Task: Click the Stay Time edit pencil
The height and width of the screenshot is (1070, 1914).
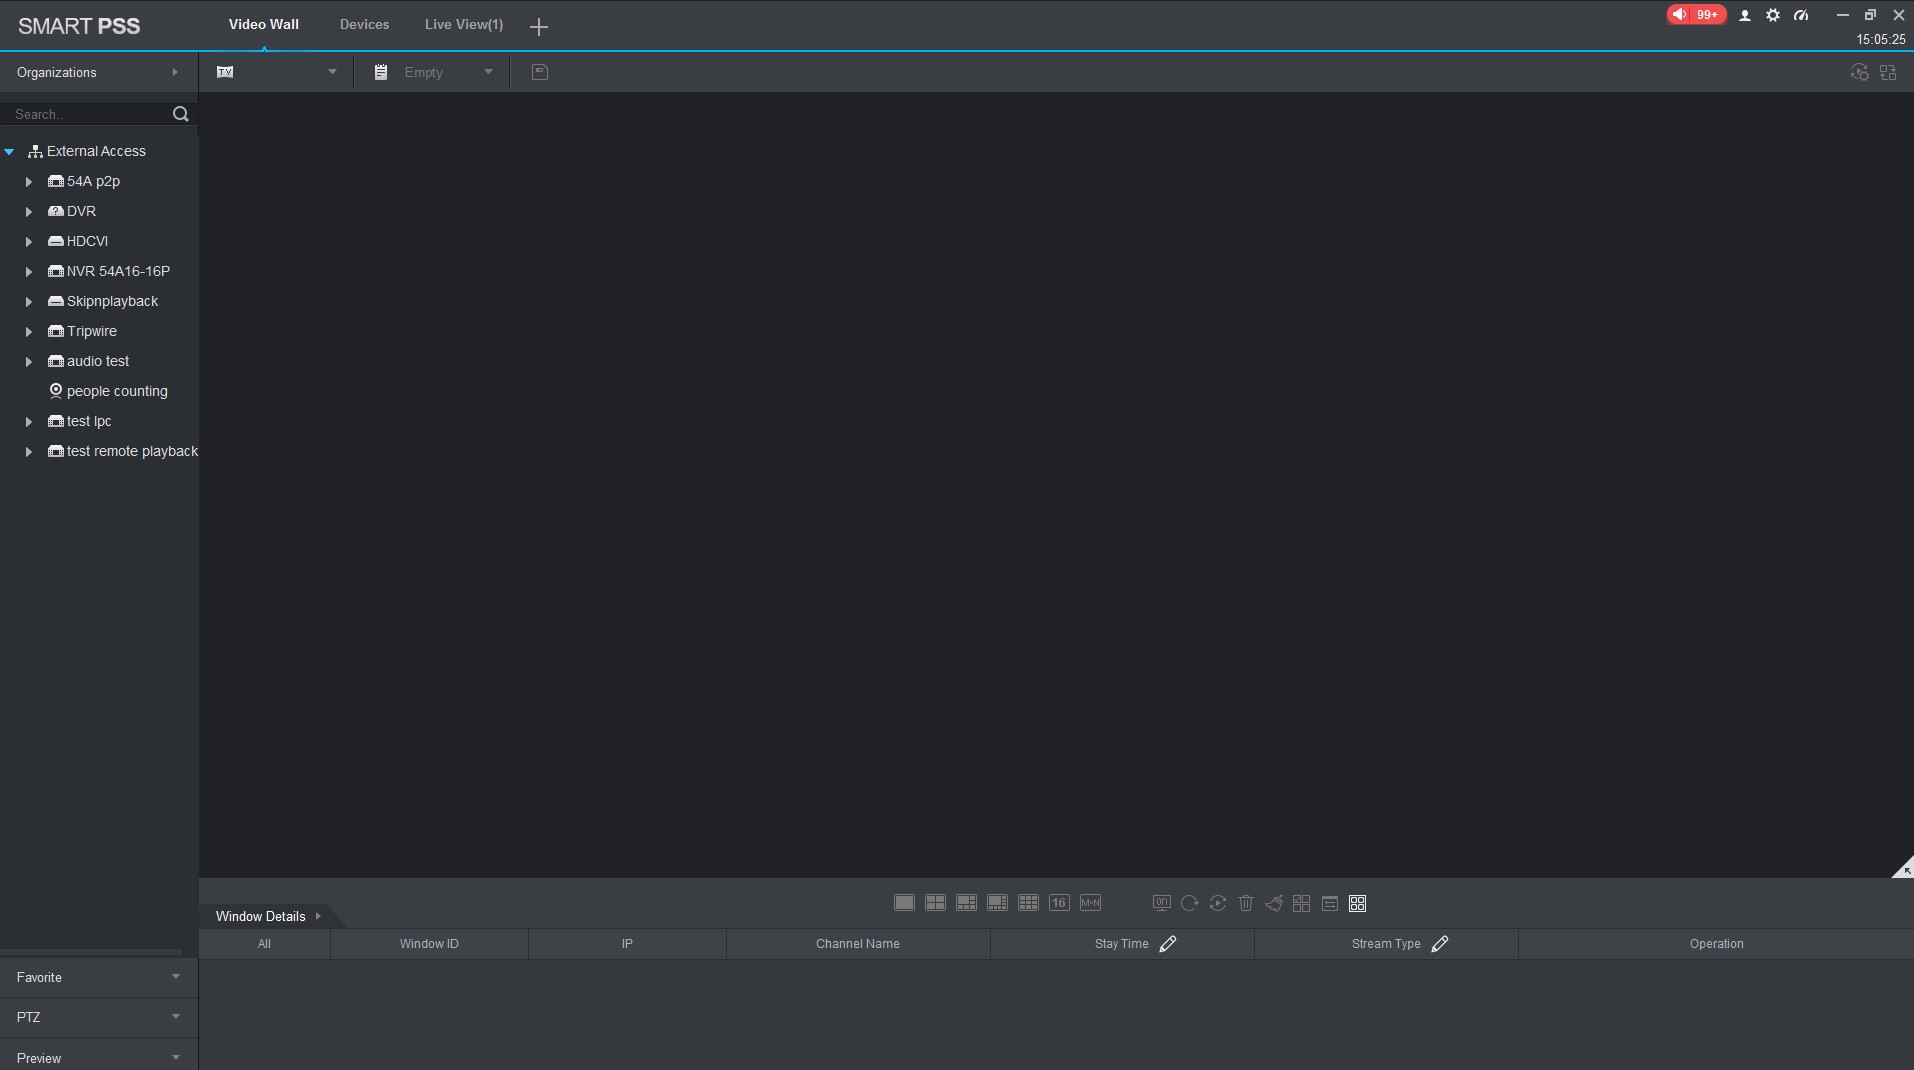Action: (x=1167, y=944)
